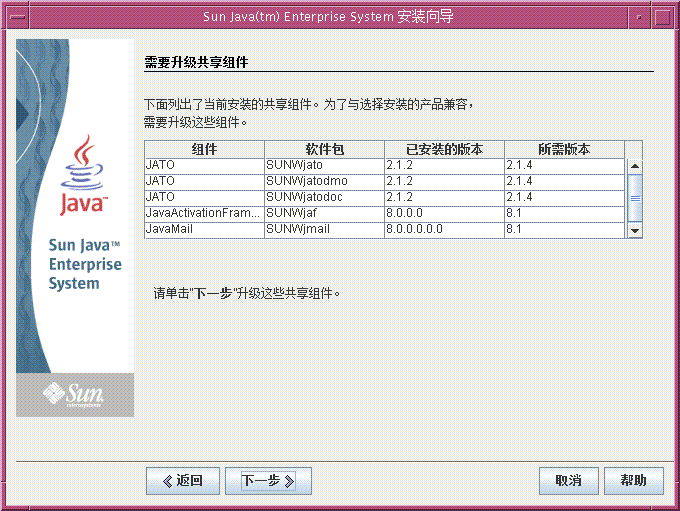680x511 pixels.
Task: Click the 取消 (Cancel) button
Action: (569, 481)
